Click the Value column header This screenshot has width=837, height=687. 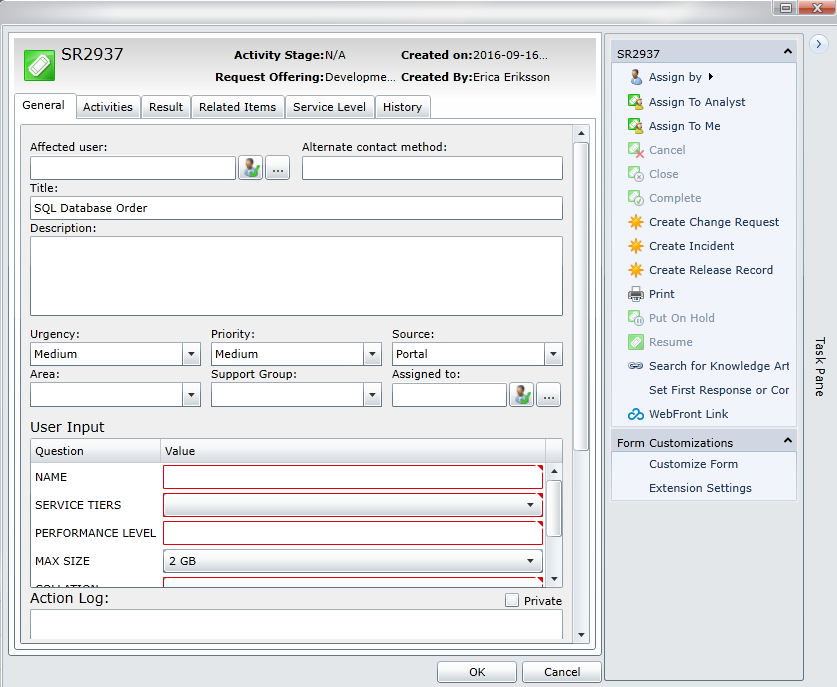[x=353, y=451]
